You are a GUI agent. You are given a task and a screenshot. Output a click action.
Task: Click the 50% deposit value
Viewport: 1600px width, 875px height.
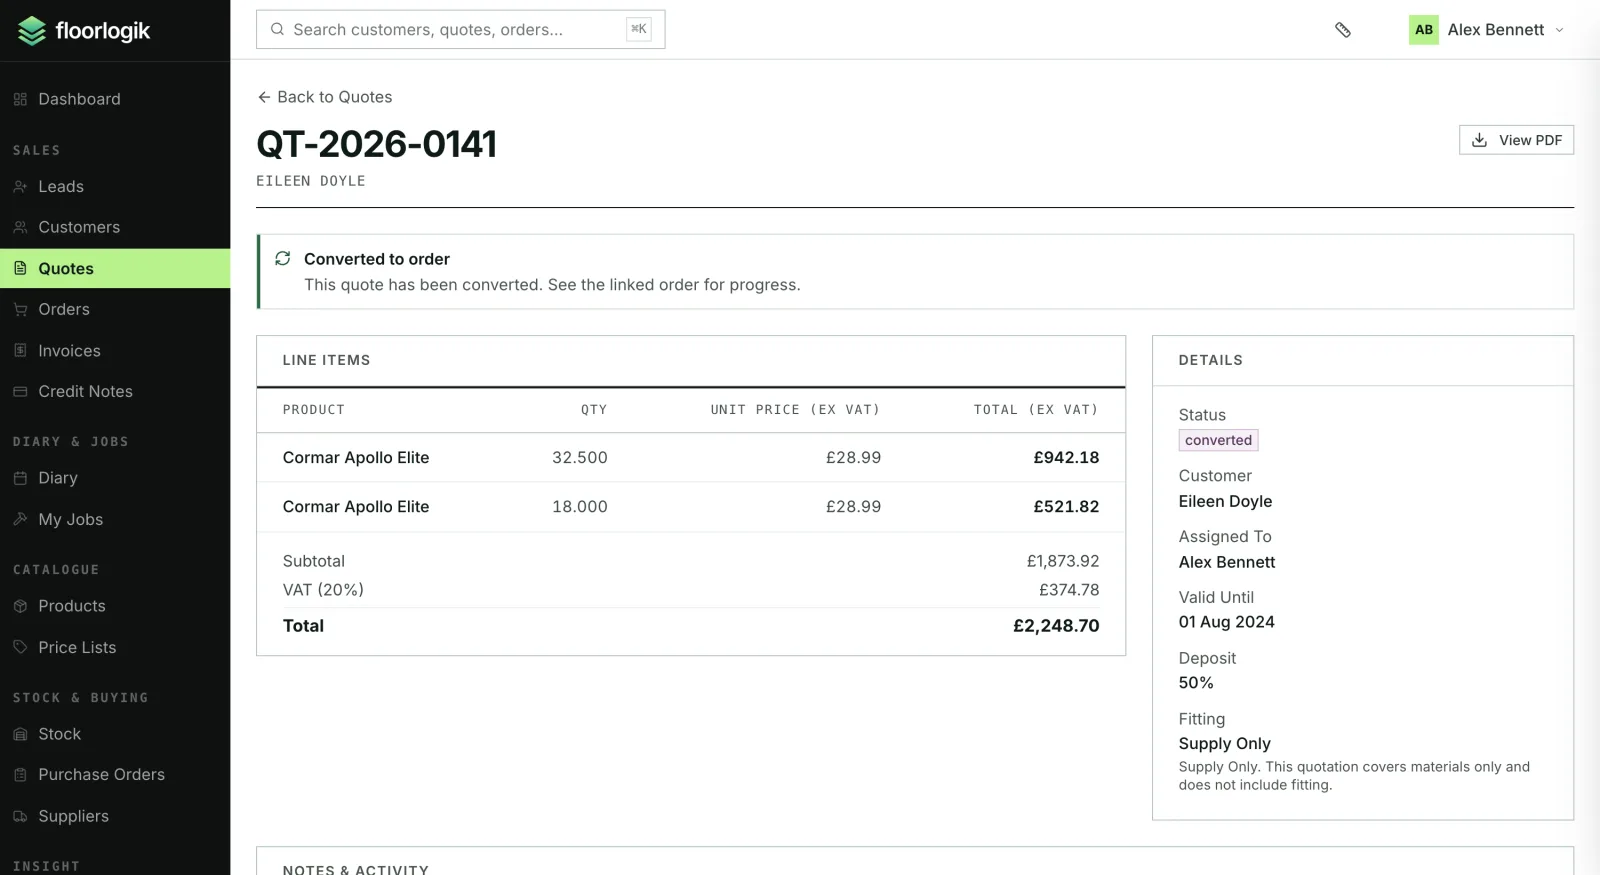pyautogui.click(x=1196, y=683)
